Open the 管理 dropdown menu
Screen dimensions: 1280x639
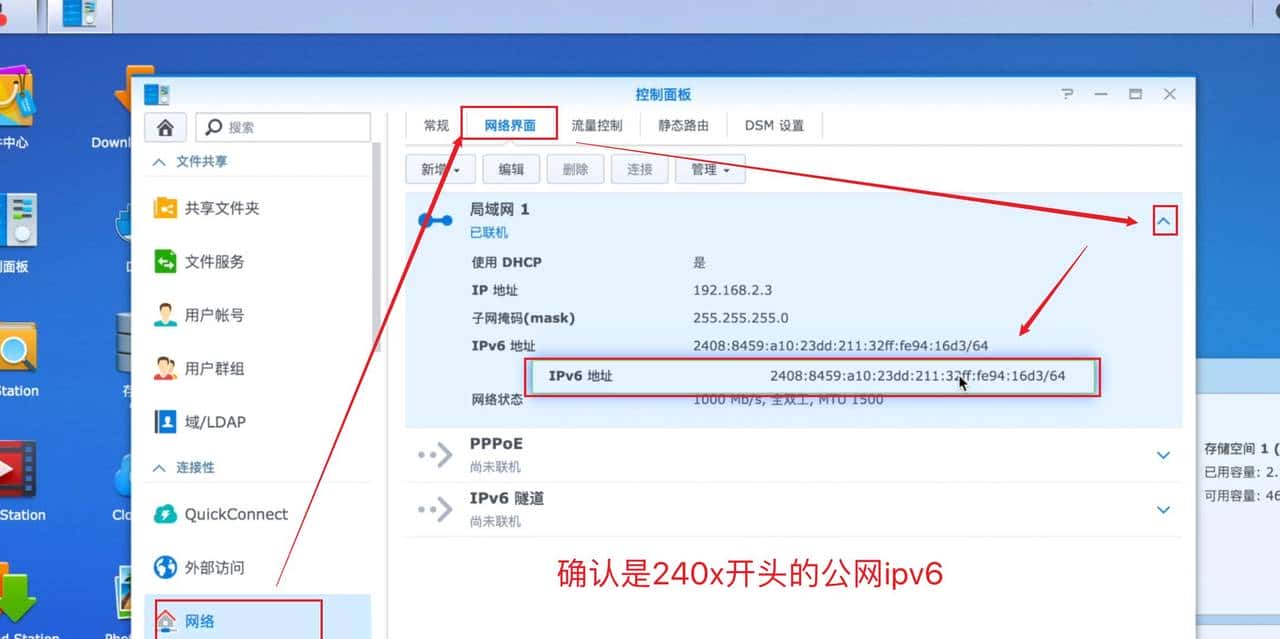click(710, 169)
